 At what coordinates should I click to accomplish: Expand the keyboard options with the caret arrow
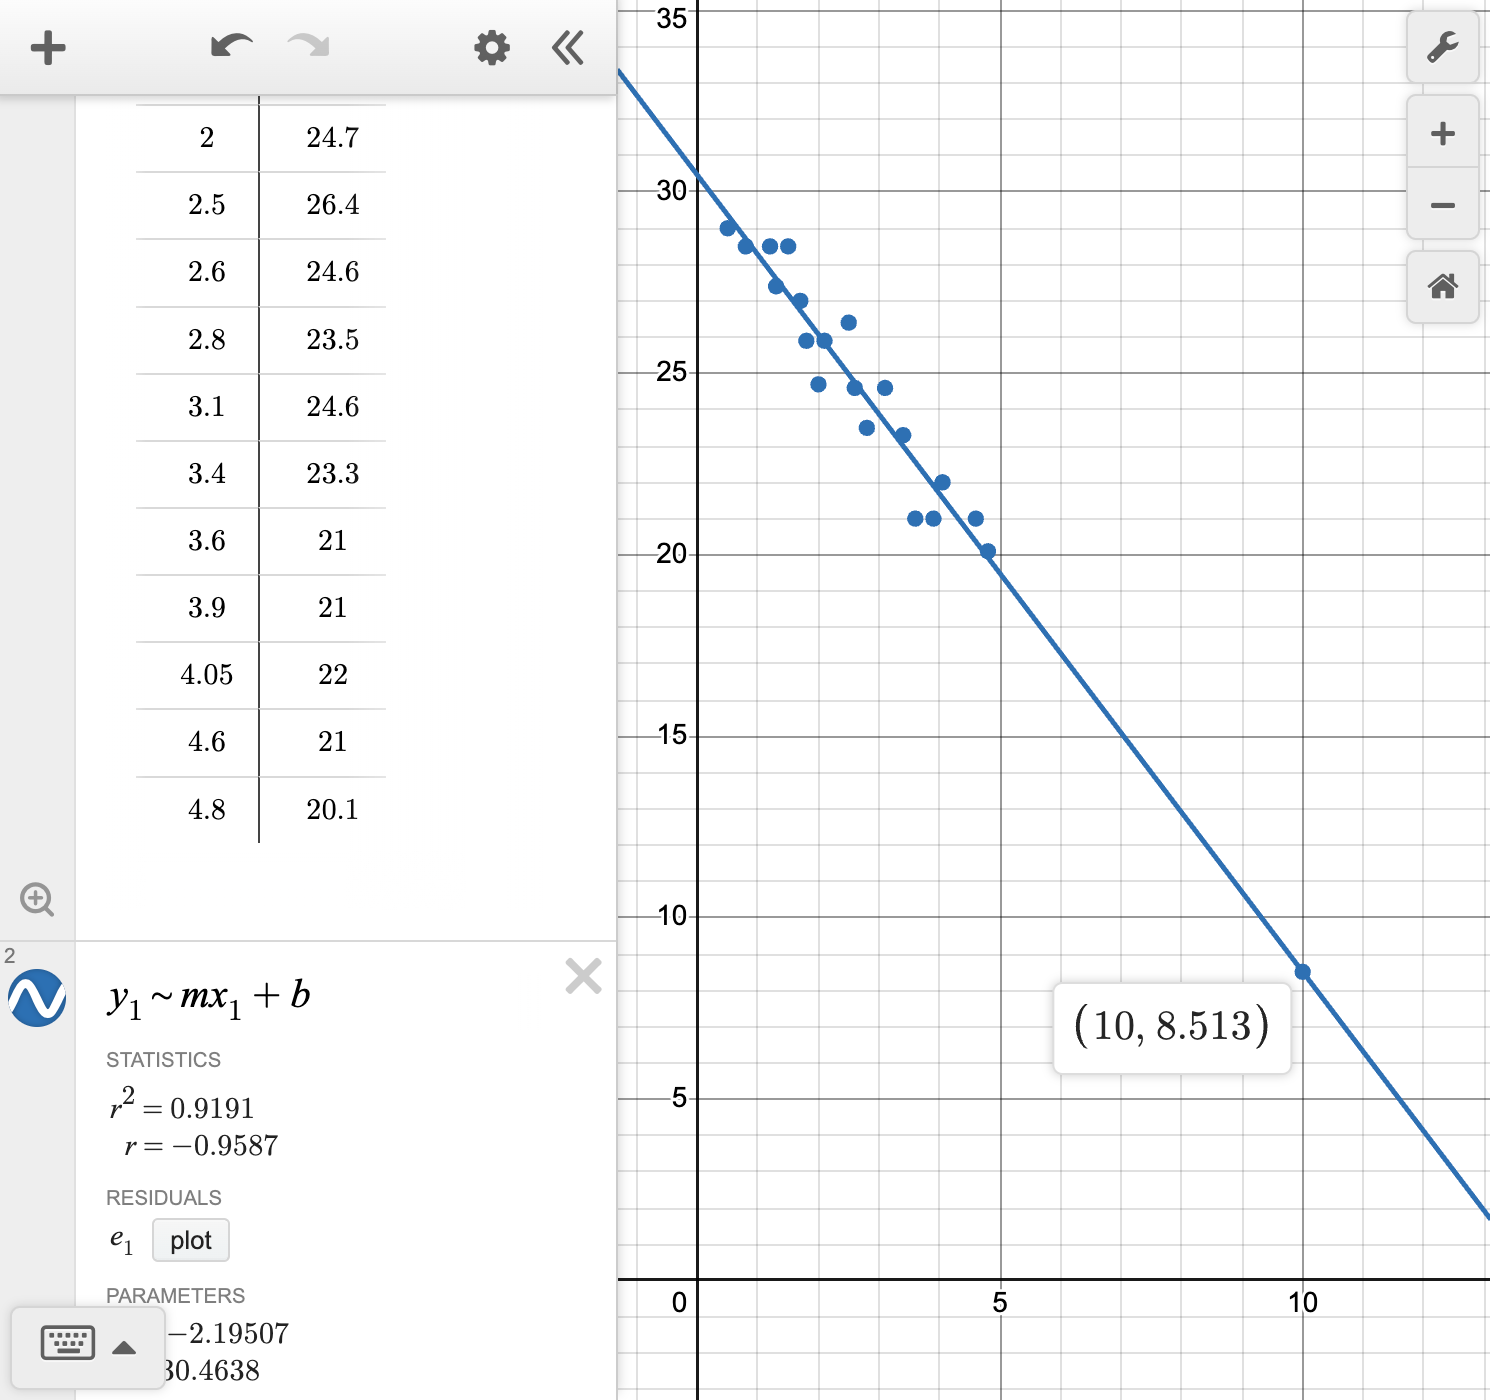[x=124, y=1347]
